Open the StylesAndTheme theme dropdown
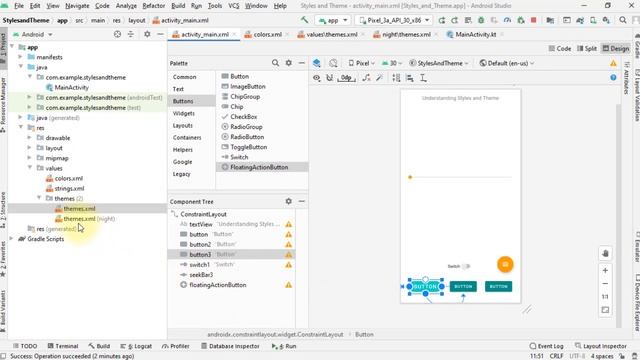The height and width of the screenshot is (360, 640). click(x=439, y=63)
